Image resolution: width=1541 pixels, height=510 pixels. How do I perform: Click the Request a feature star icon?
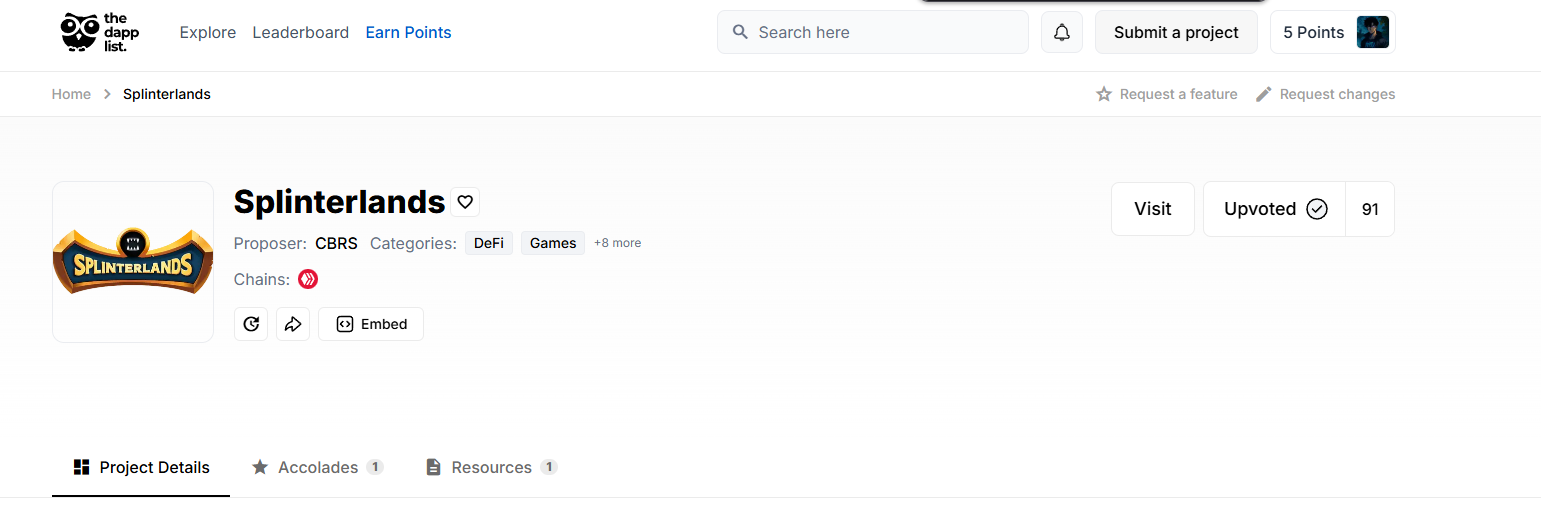point(1104,94)
